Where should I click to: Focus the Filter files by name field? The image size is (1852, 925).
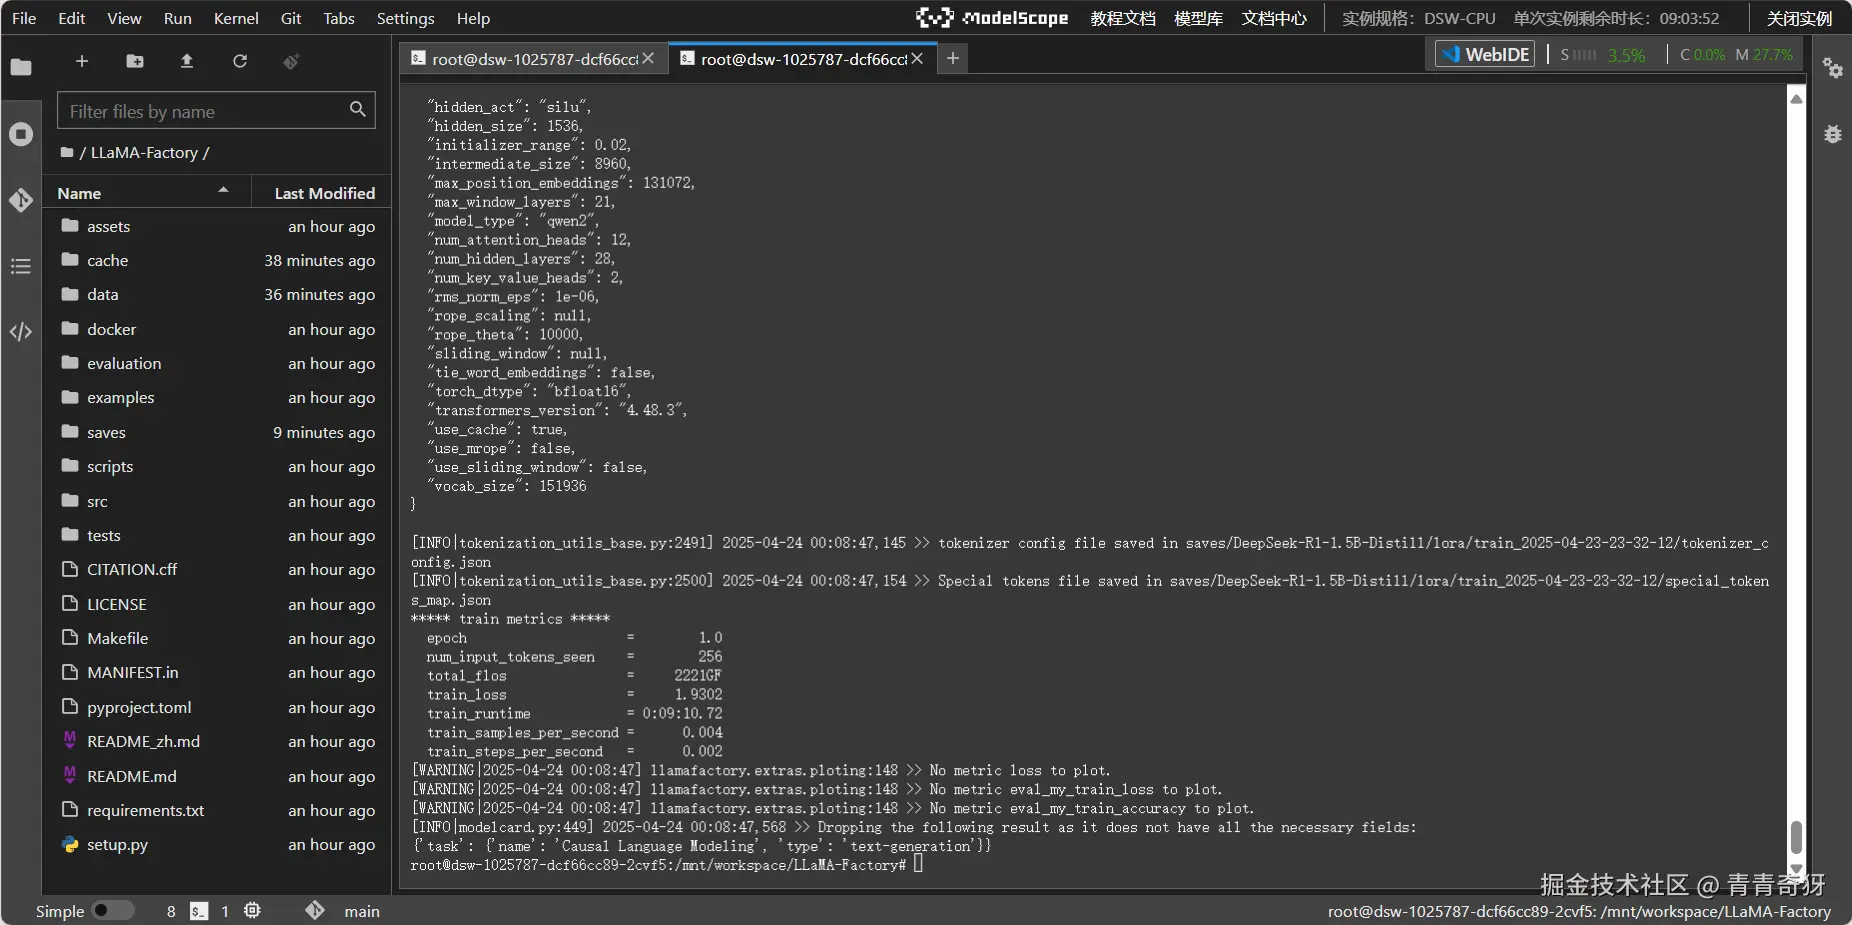click(216, 110)
